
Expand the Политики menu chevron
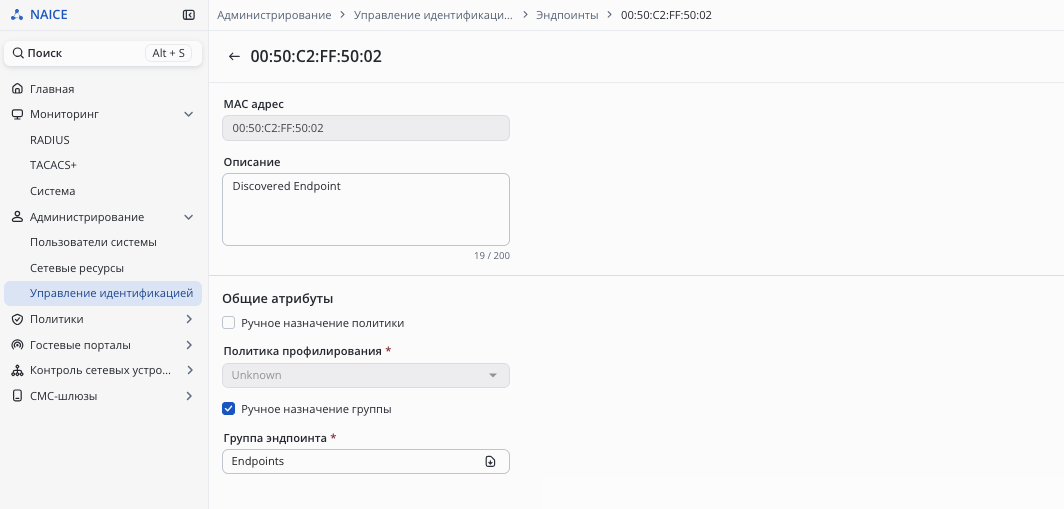[189, 319]
